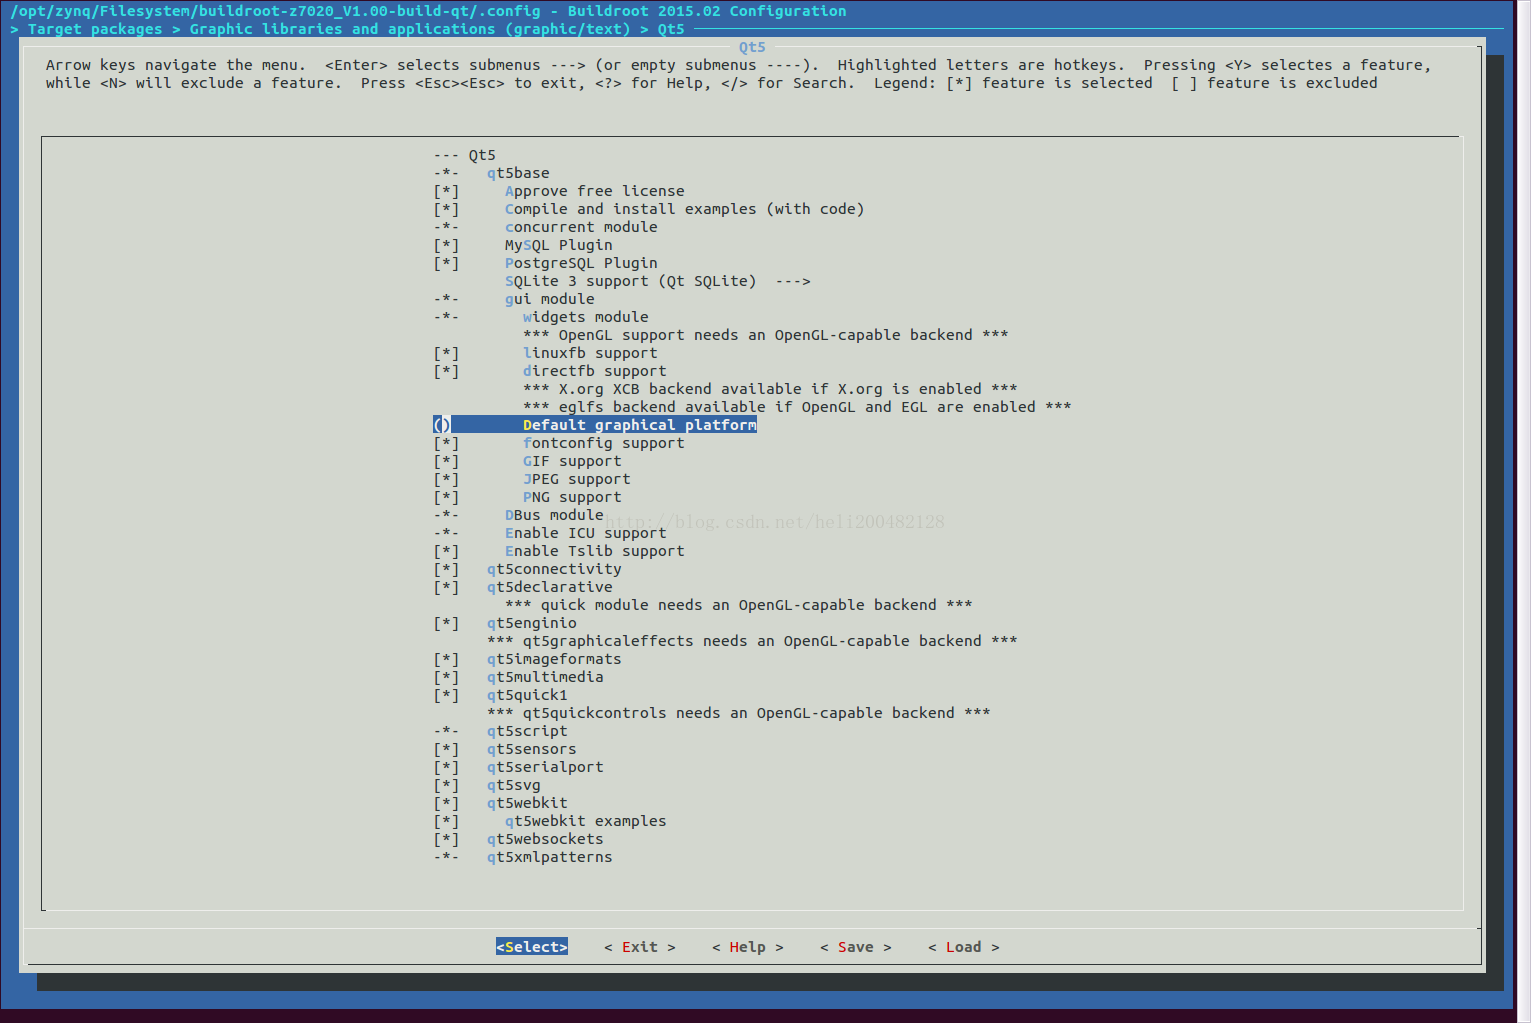Uncheck the MySQL Plugin option
1531x1023 pixels.
pos(446,245)
